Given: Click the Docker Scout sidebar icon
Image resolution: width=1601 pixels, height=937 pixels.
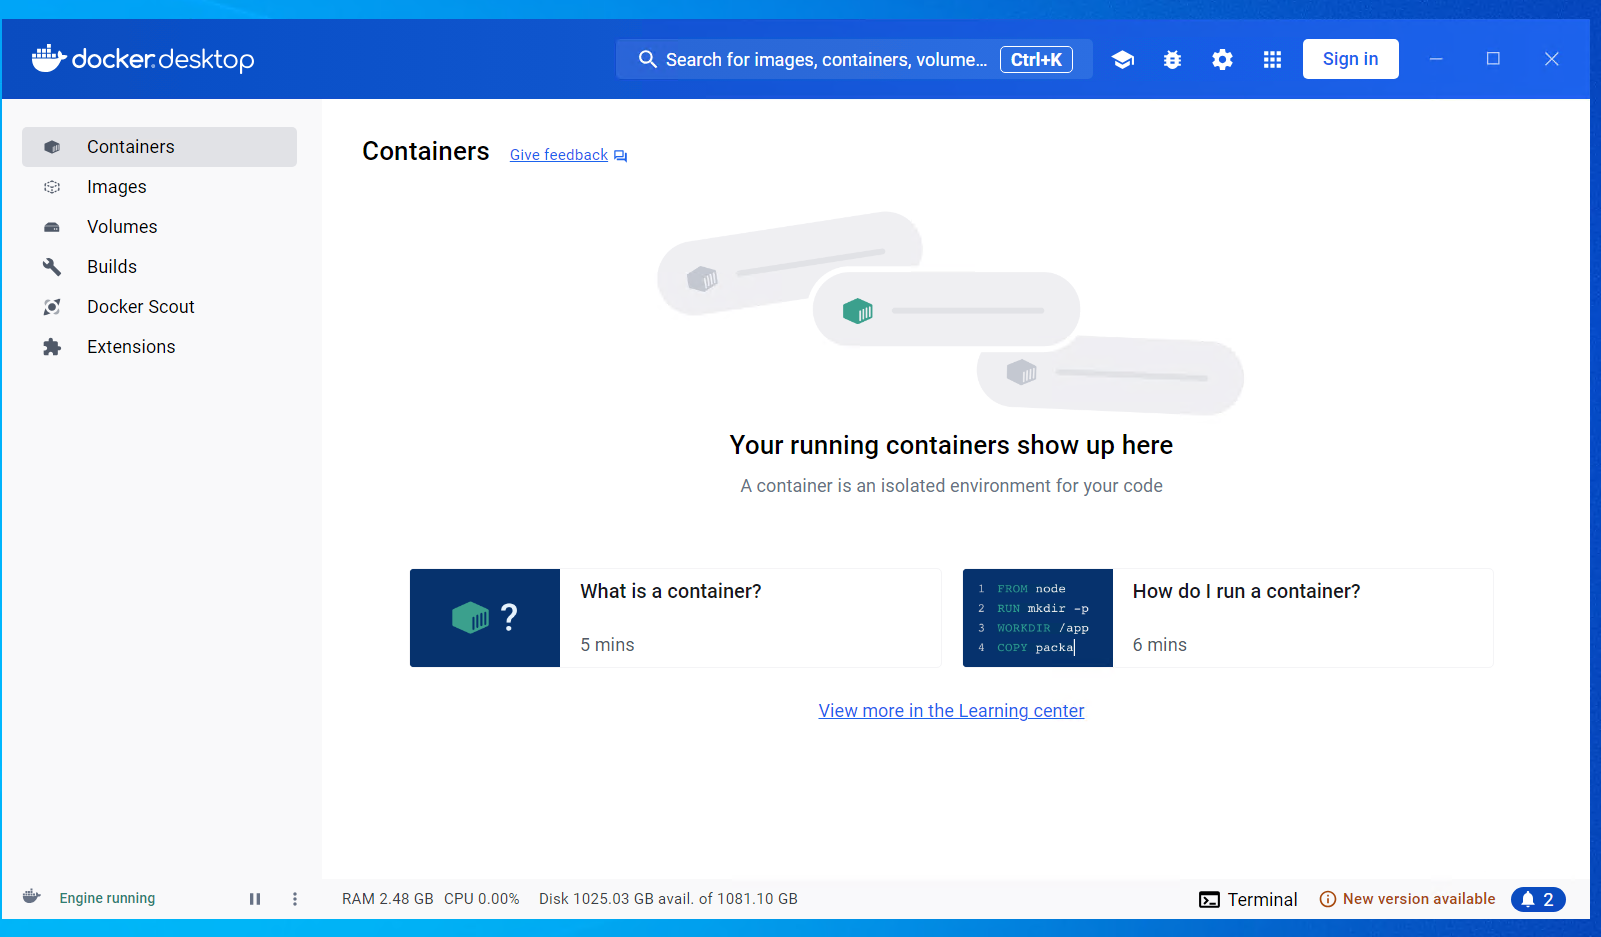Looking at the screenshot, I should 52,307.
